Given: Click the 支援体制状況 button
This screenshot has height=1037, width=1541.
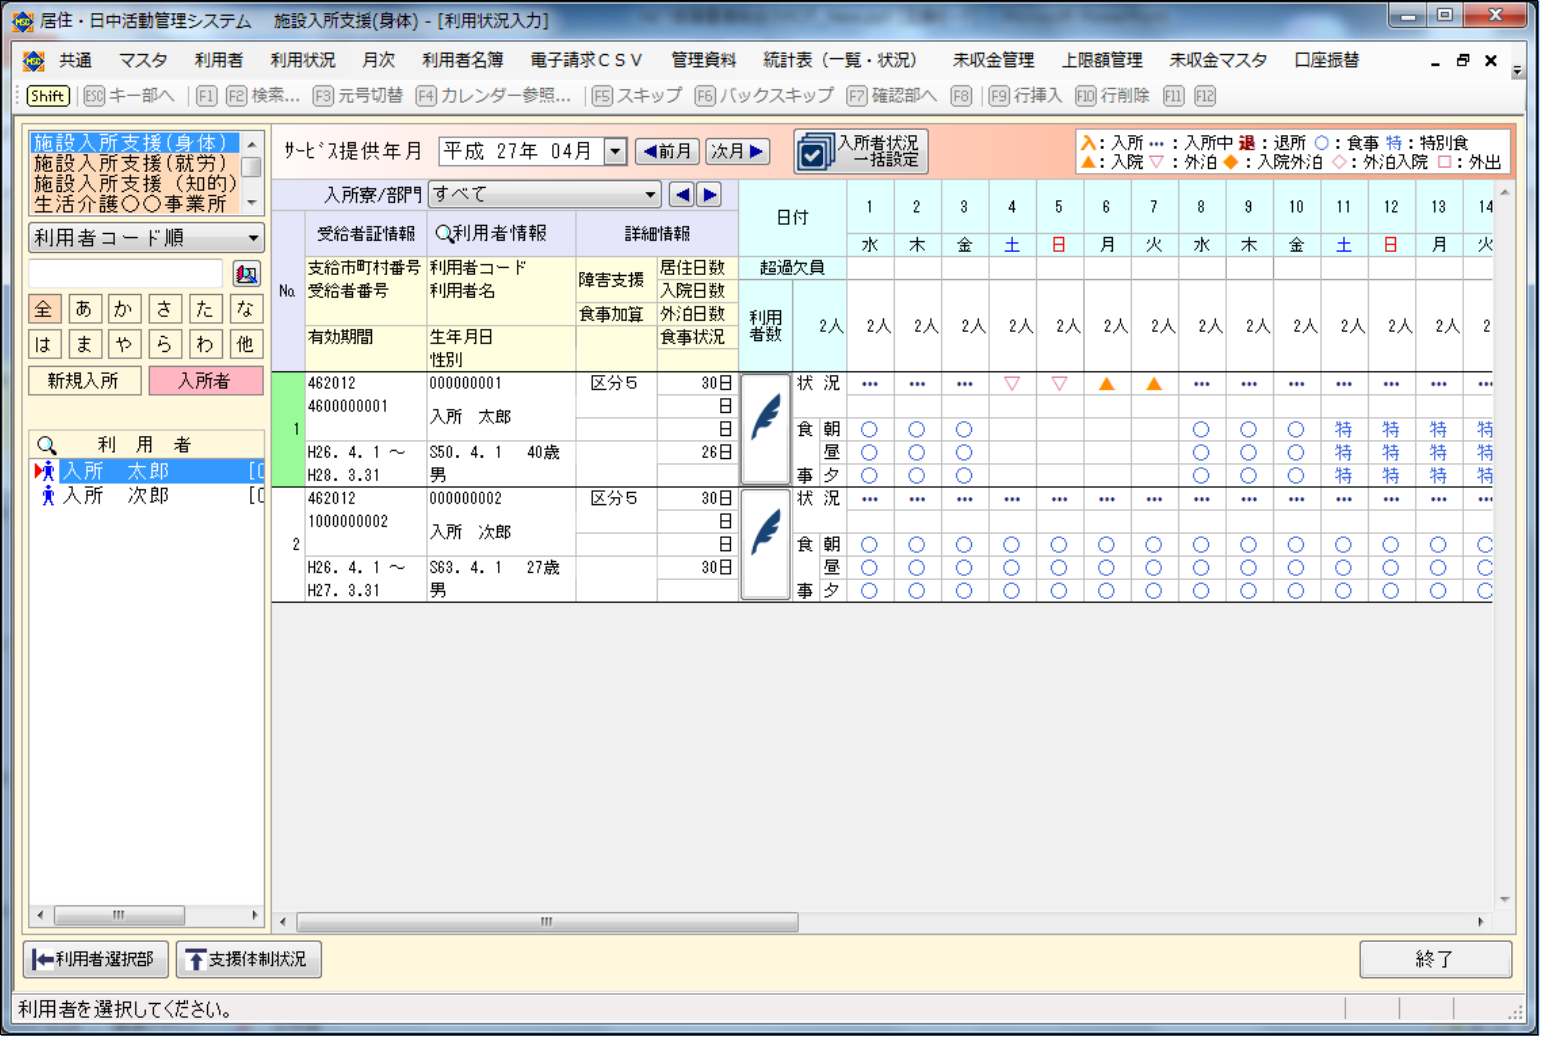Looking at the screenshot, I should pyautogui.click(x=248, y=959).
